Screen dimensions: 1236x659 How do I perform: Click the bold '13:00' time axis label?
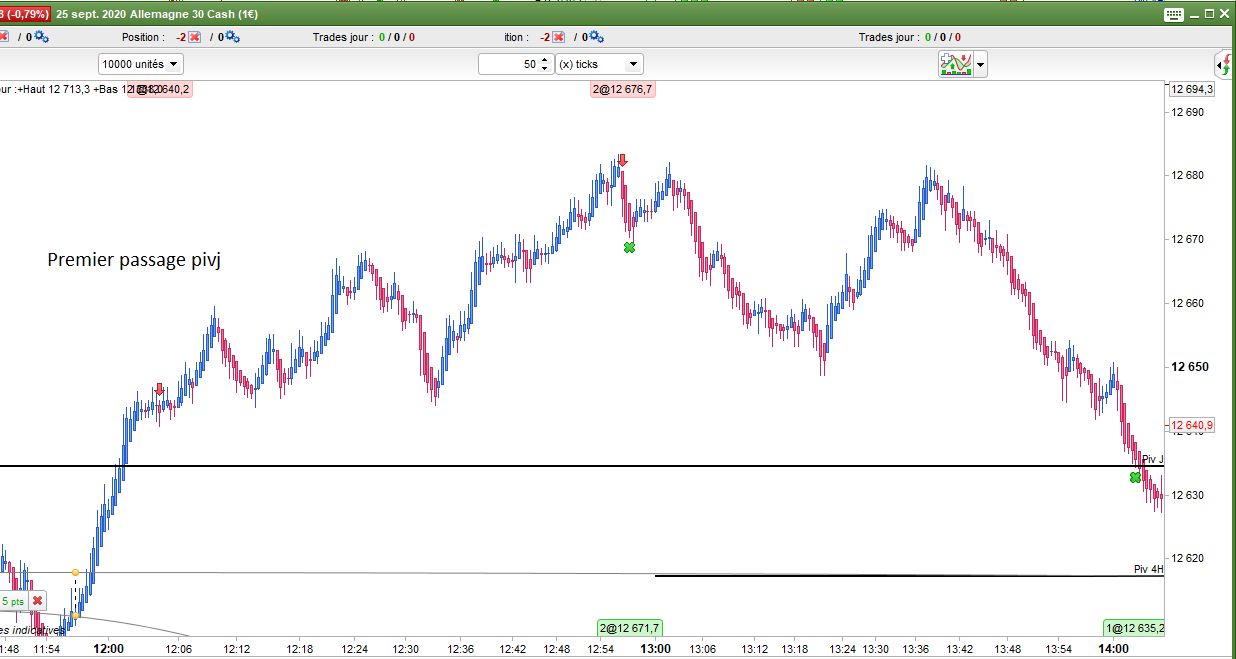point(655,649)
